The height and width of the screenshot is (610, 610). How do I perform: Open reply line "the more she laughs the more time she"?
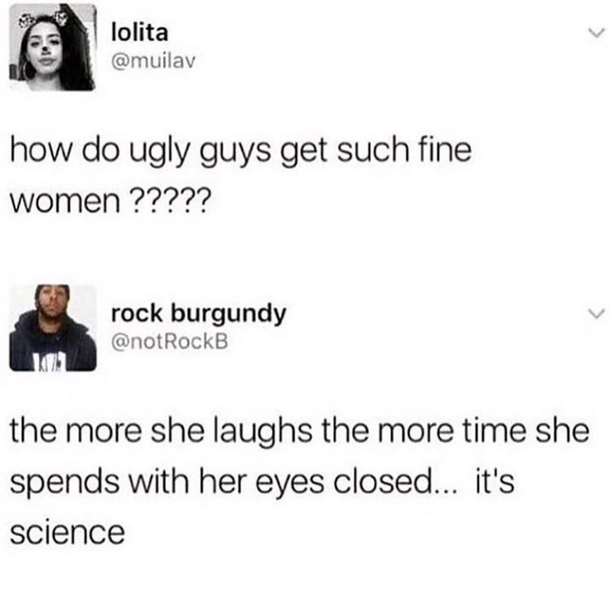[x=300, y=431]
